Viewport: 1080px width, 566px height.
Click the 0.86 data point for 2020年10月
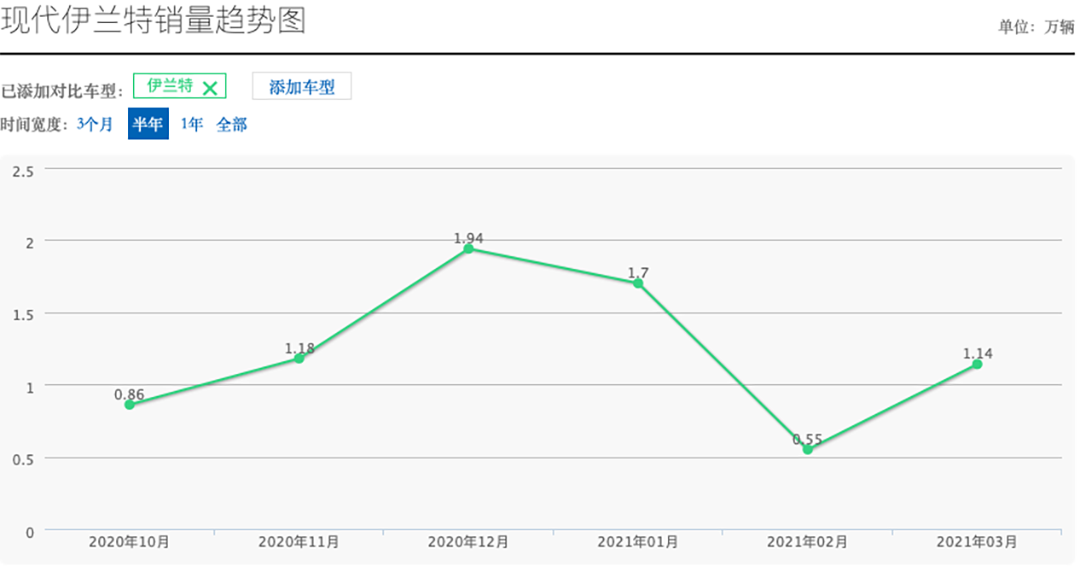pos(129,405)
